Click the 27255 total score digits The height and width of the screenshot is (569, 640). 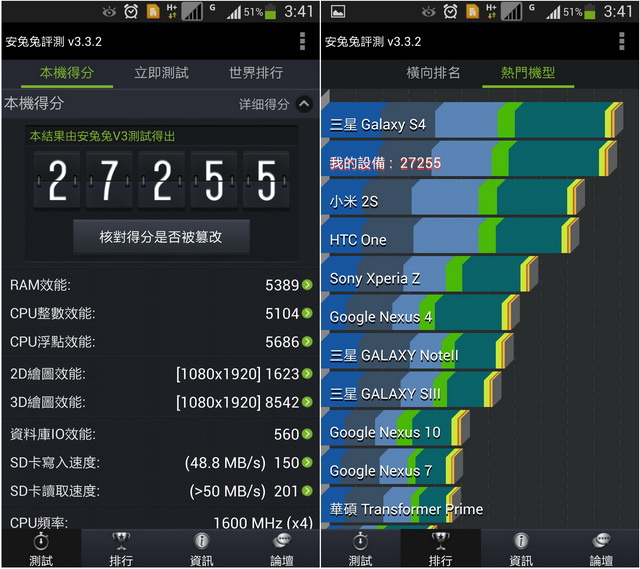162,180
